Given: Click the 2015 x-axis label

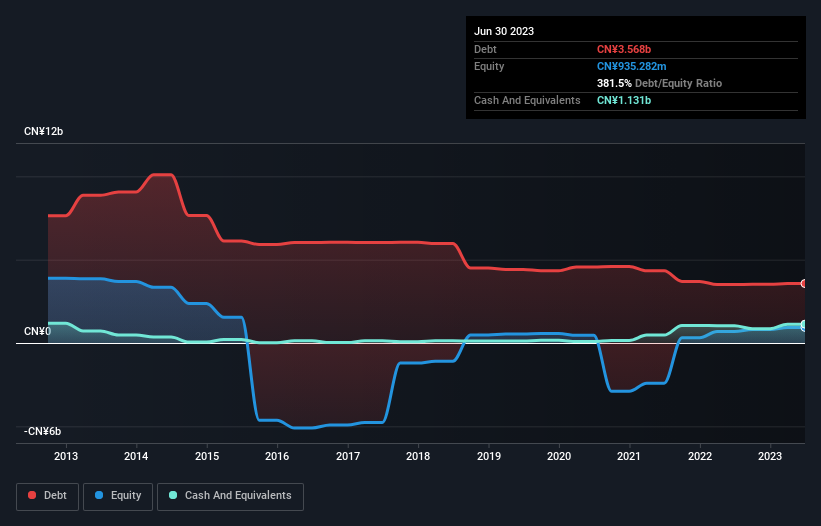Looking at the screenshot, I should point(207,456).
